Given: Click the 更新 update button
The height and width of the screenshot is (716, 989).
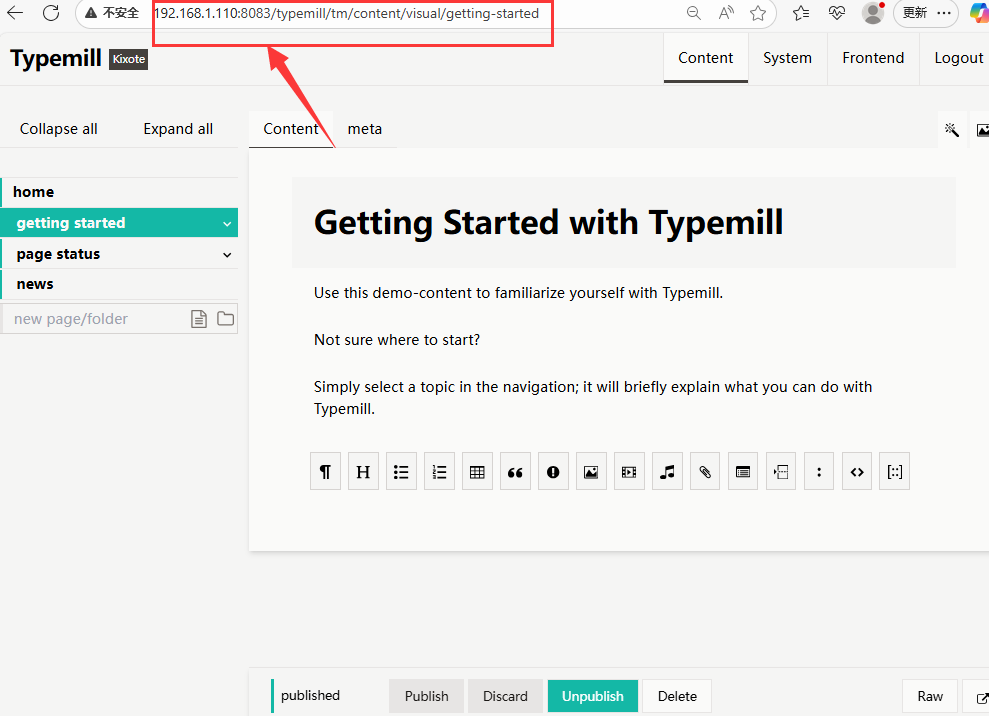Looking at the screenshot, I should coord(915,13).
